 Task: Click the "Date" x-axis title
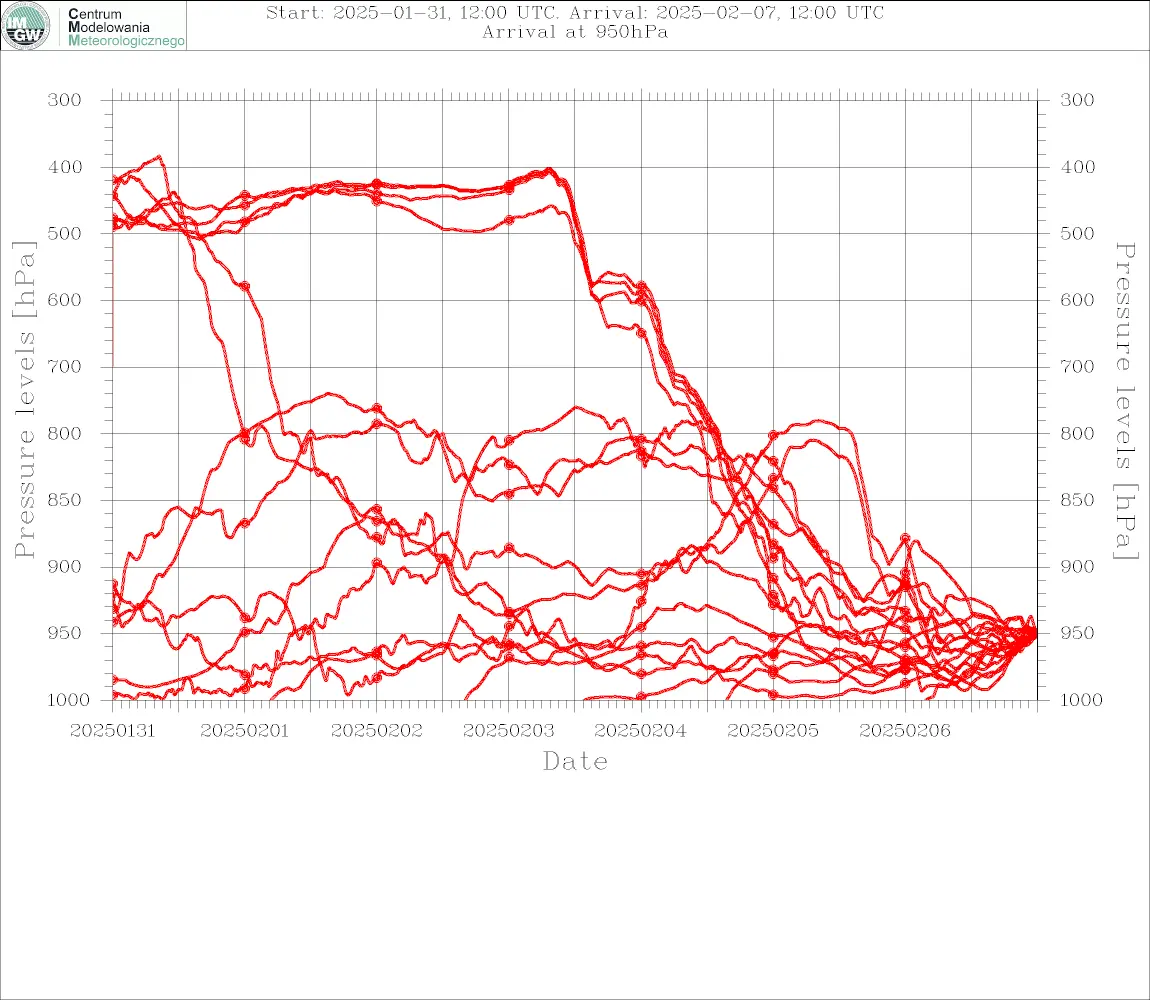(x=576, y=761)
